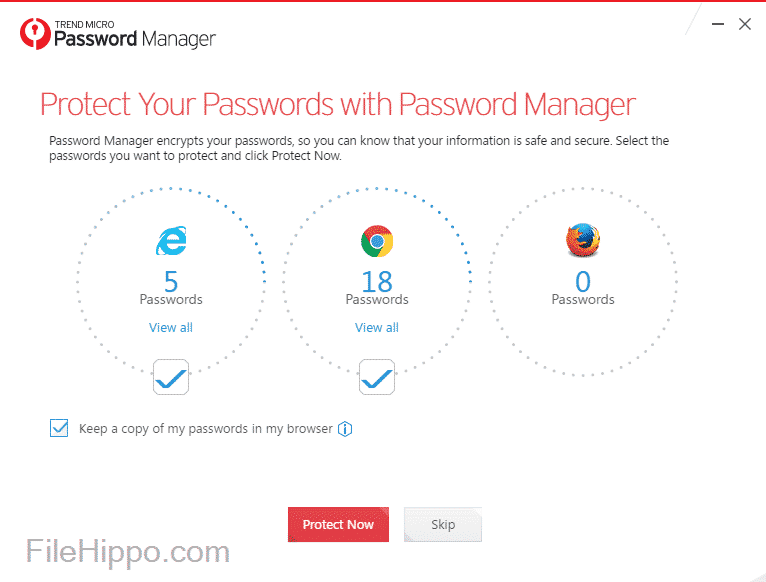Click the Internet Explorer browser icon
Screen dimensions: 766x582
pos(171,240)
